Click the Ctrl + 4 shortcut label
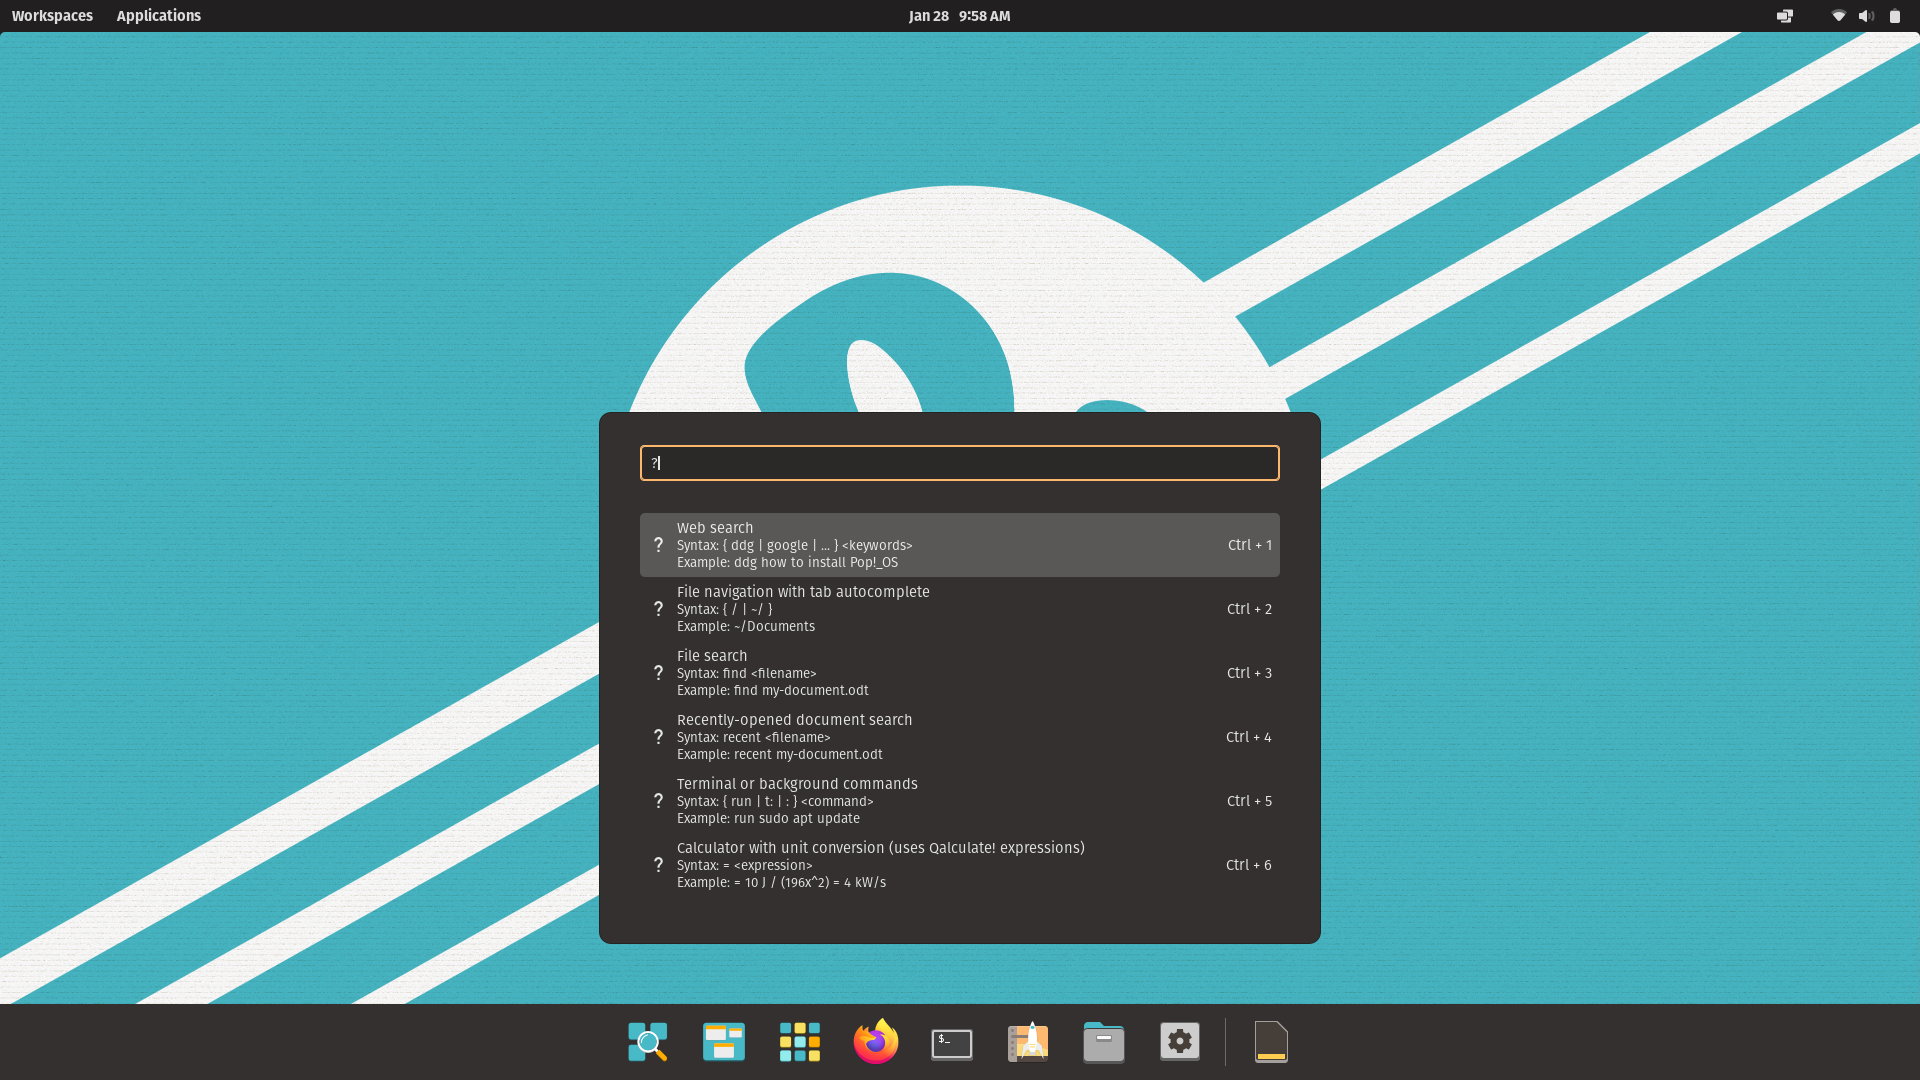This screenshot has height=1080, width=1920. (x=1249, y=737)
